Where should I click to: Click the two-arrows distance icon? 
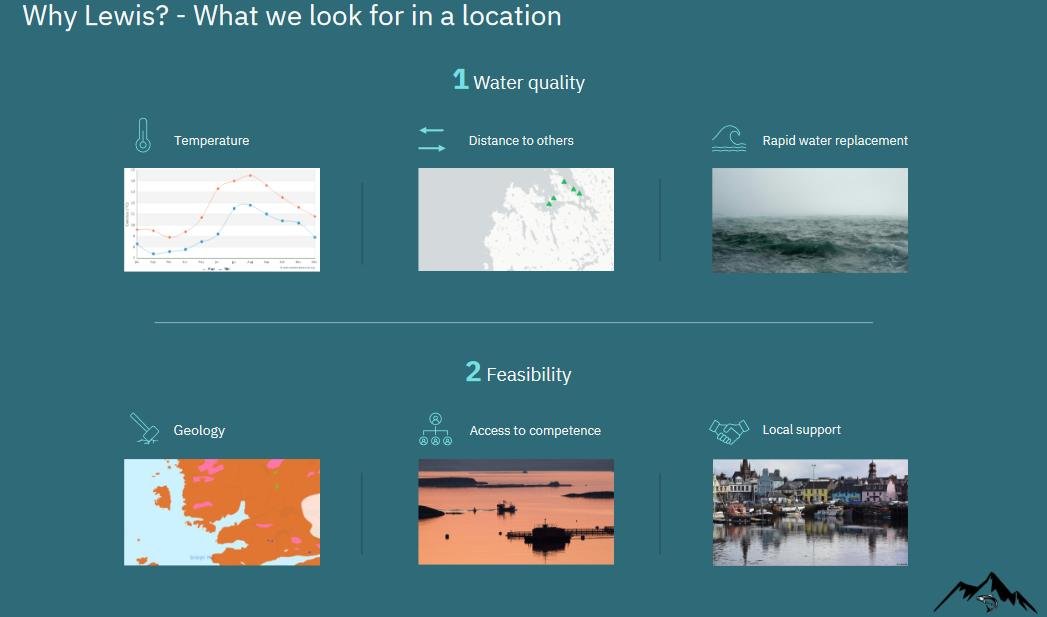pos(431,139)
